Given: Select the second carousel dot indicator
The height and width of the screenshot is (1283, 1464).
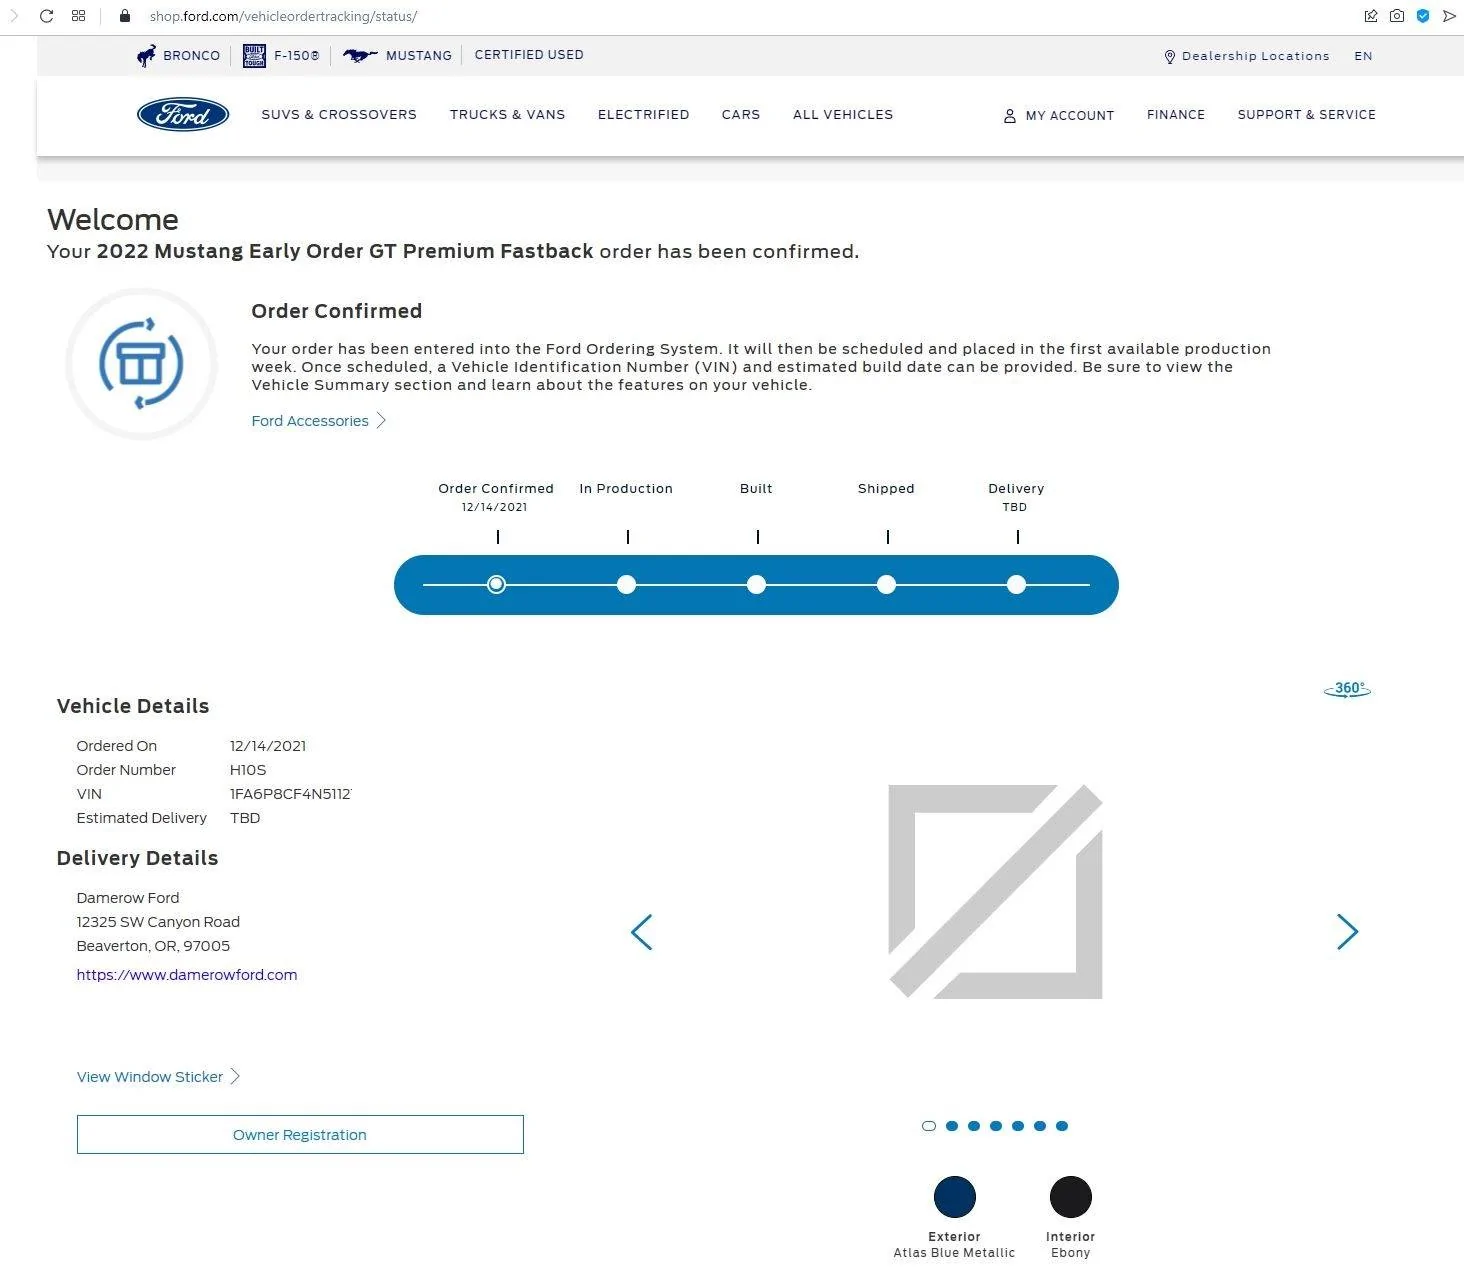Looking at the screenshot, I should point(952,1126).
